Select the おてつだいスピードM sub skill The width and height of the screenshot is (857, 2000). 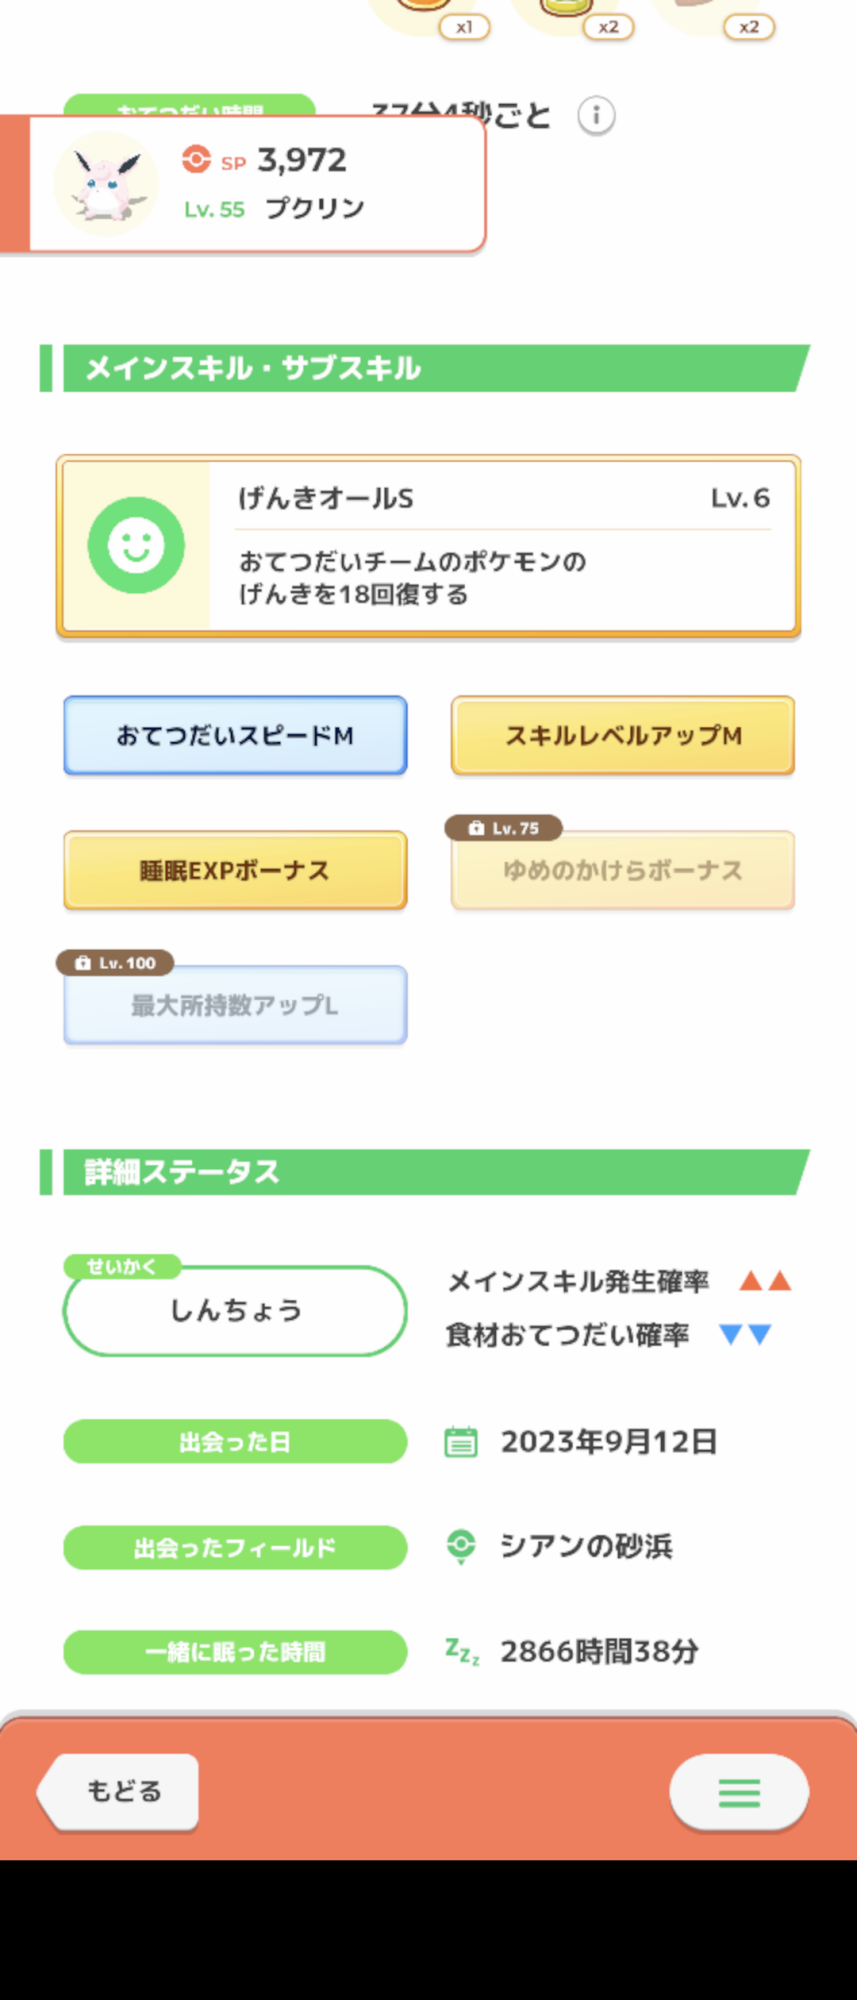point(235,736)
